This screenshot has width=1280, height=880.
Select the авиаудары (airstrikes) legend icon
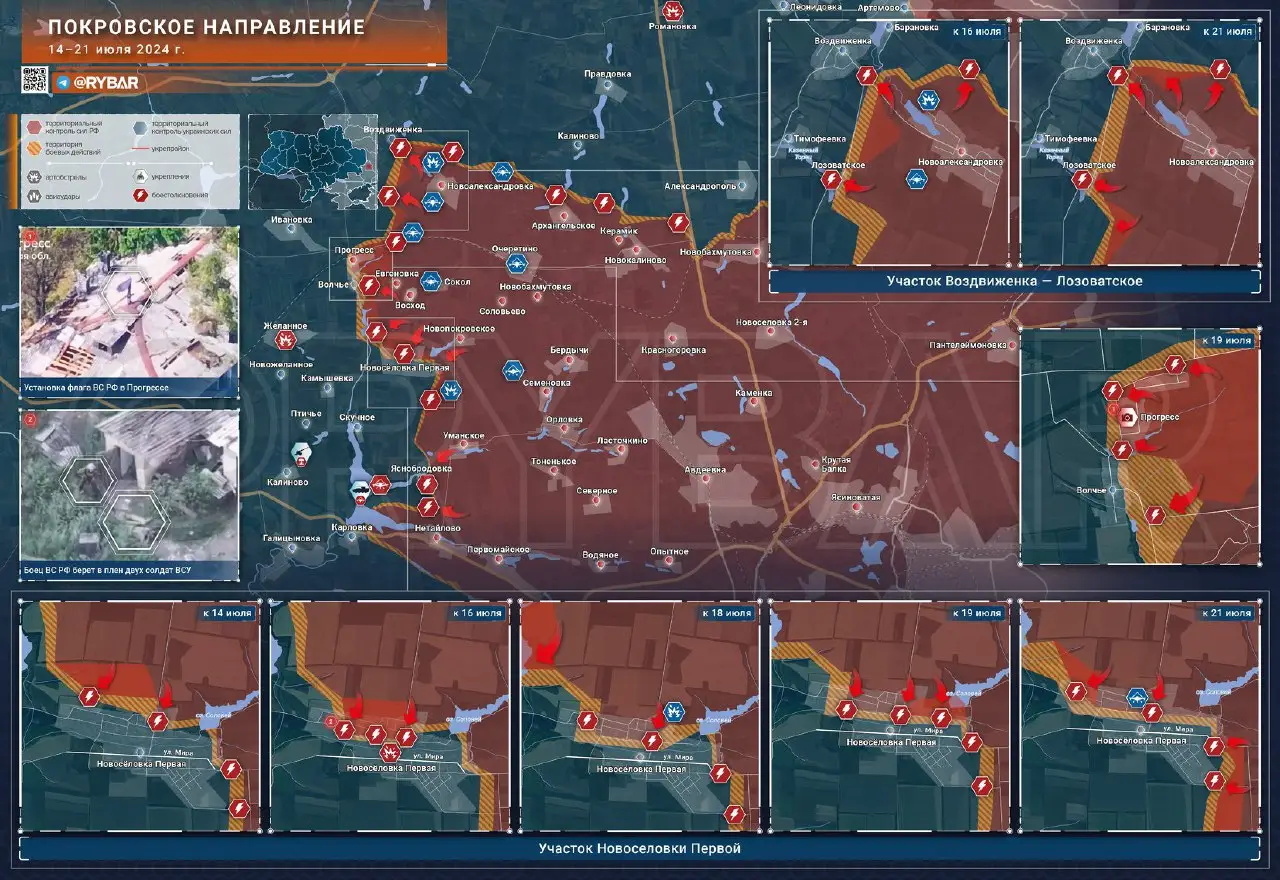pos(33,196)
